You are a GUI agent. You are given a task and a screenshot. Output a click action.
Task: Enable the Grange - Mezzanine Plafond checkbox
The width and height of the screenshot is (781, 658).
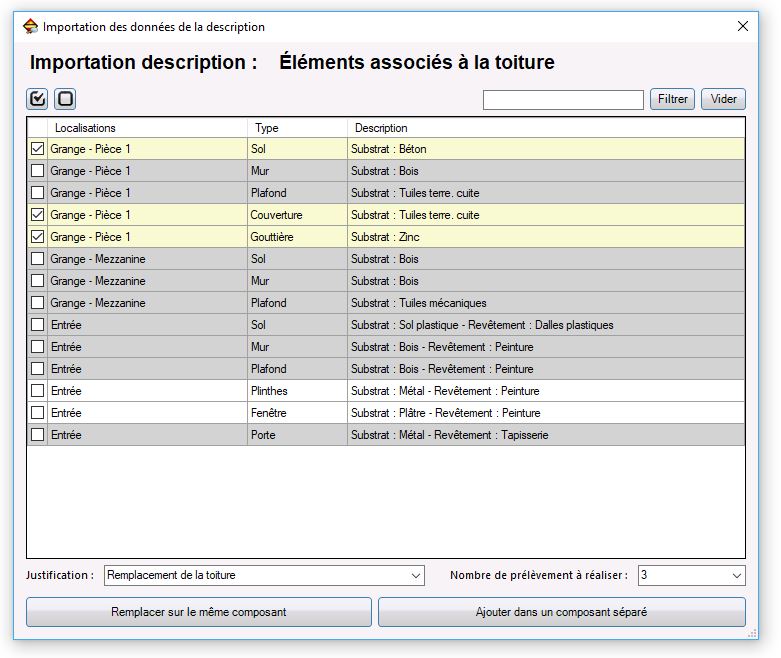tap(37, 302)
